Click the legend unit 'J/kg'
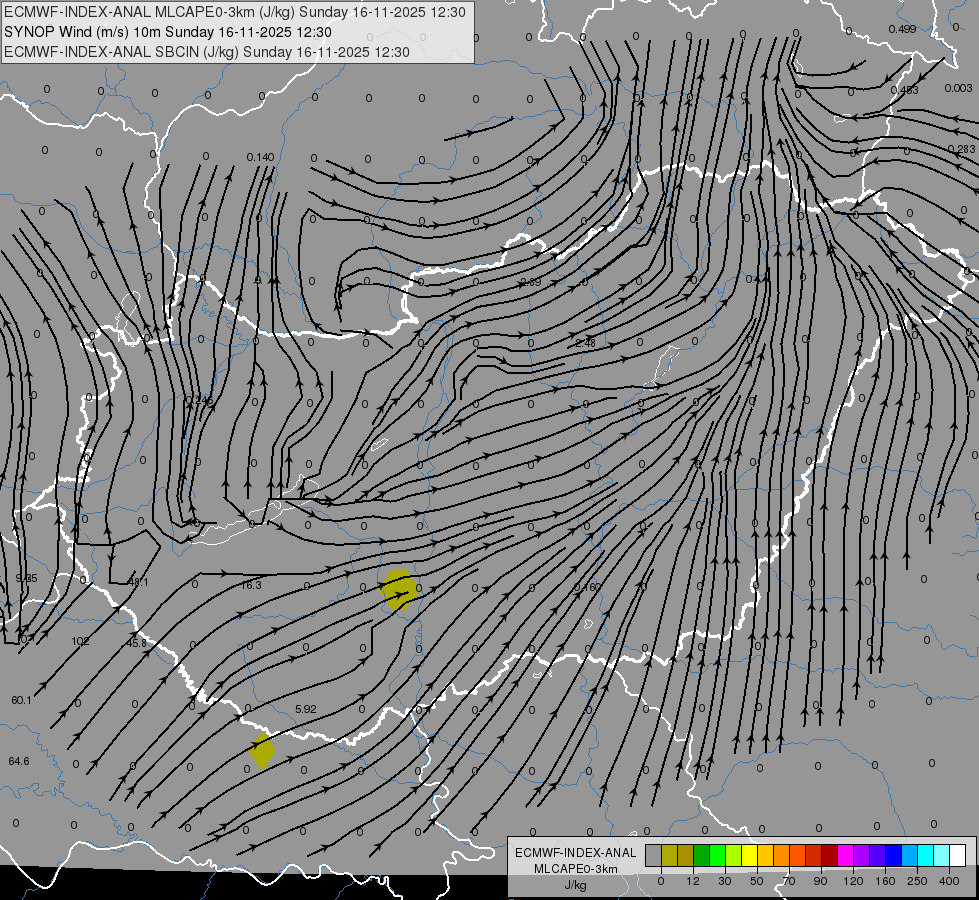 point(576,885)
